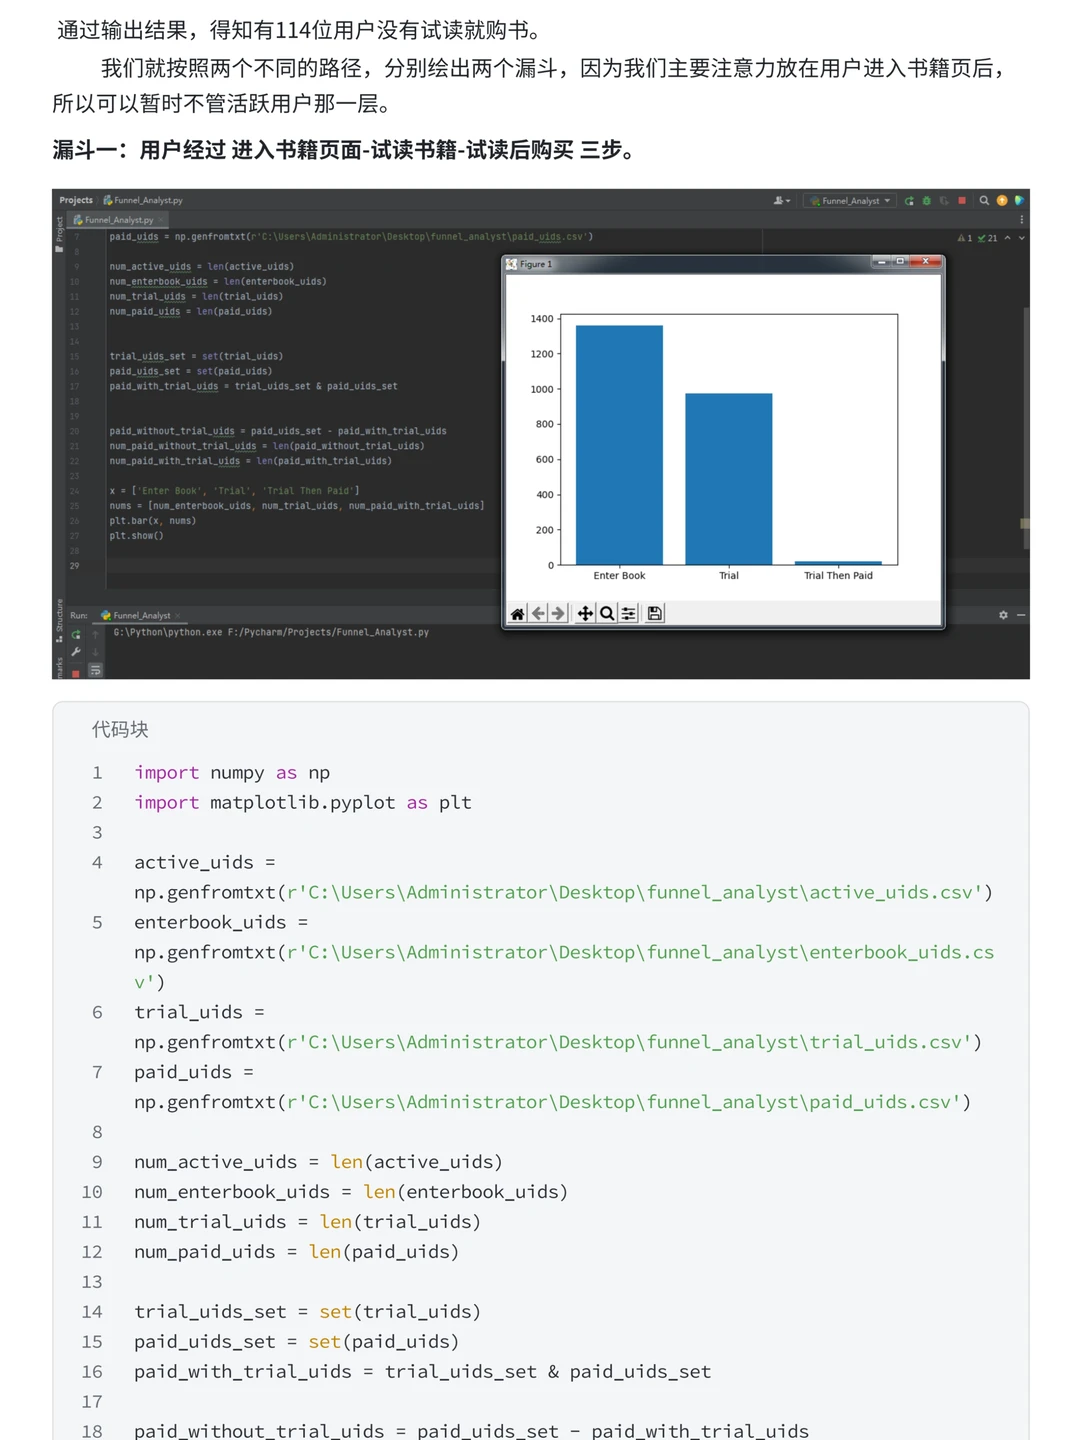Click the Forward arrow in Figure 1 toolbar
The width and height of the screenshot is (1080, 1440).
coord(559,614)
